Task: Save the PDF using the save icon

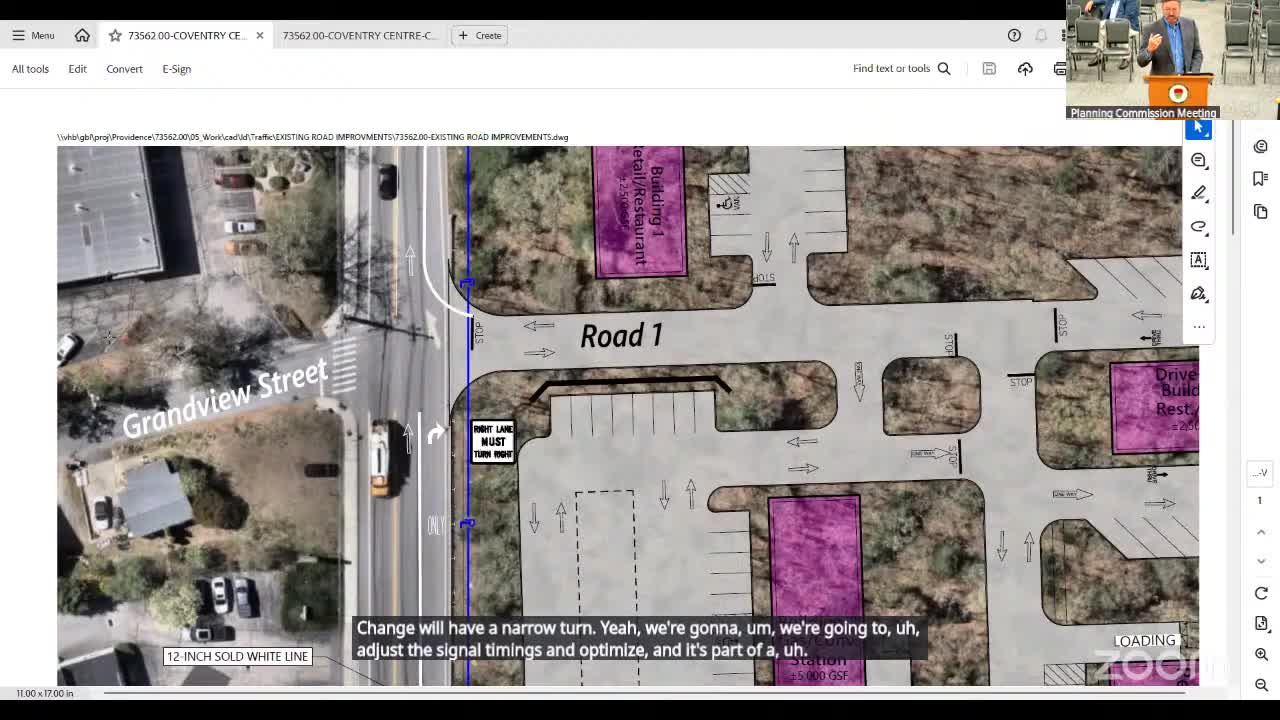Action: click(989, 68)
